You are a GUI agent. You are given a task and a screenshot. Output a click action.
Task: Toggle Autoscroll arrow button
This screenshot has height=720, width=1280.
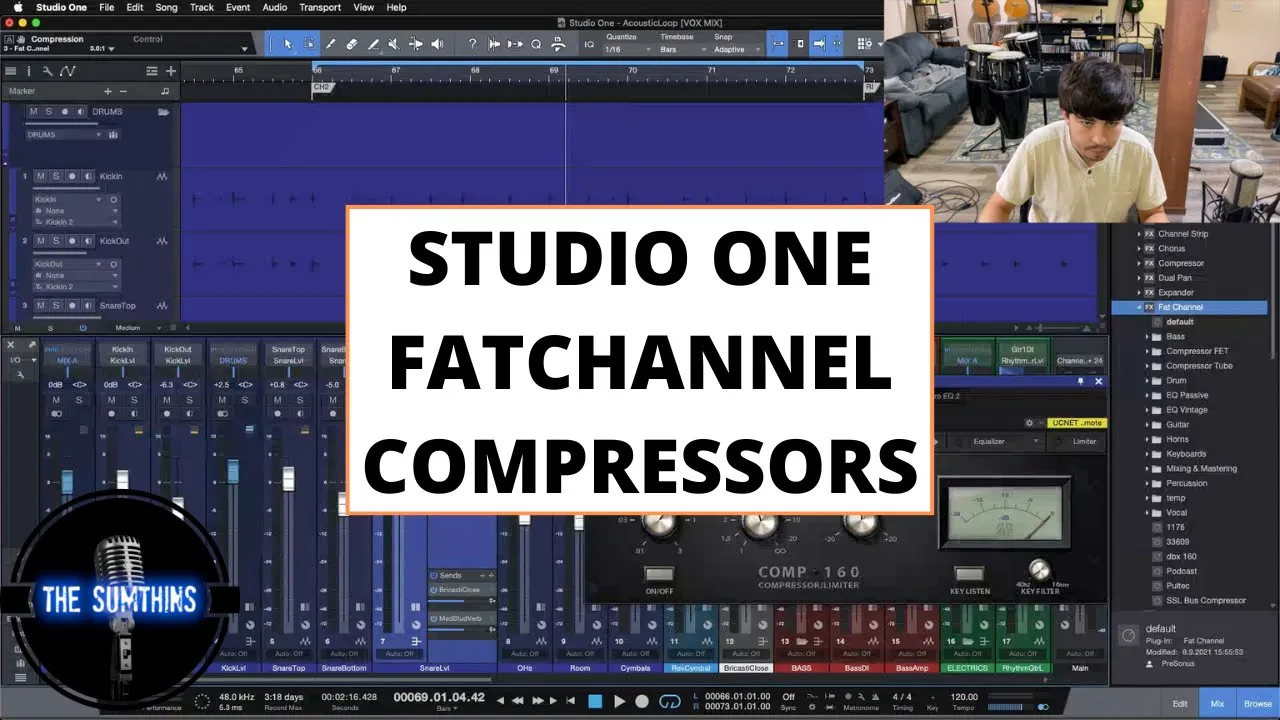click(820, 44)
